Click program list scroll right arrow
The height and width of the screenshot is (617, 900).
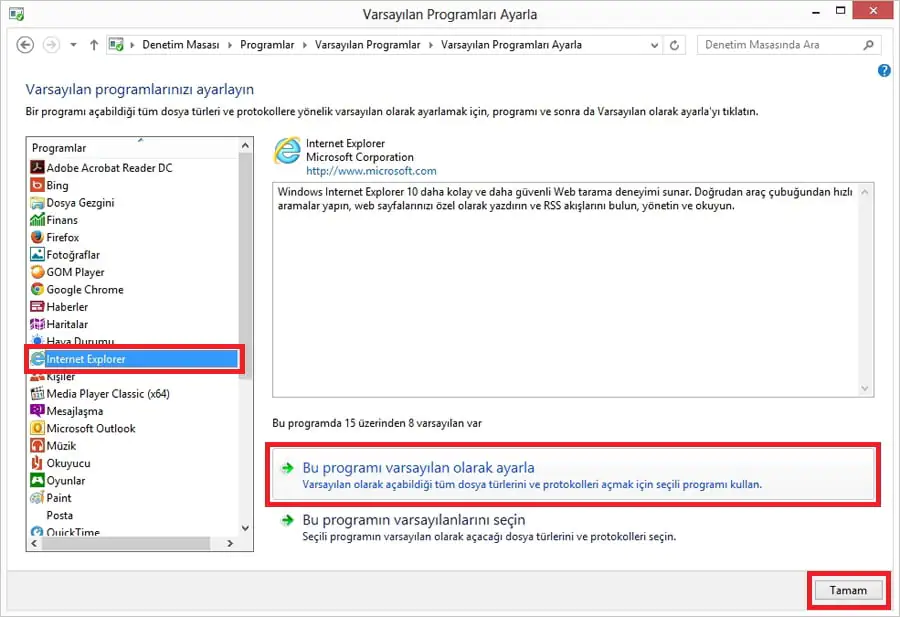(230, 543)
